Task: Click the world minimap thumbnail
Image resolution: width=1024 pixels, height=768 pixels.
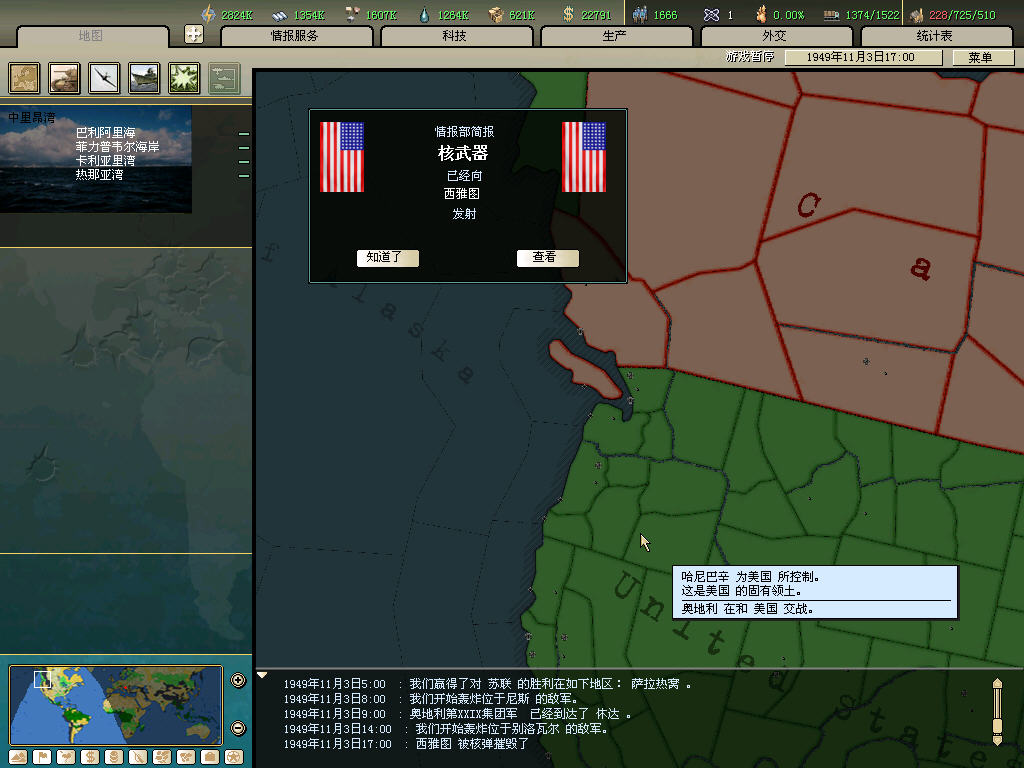Action: (116, 705)
